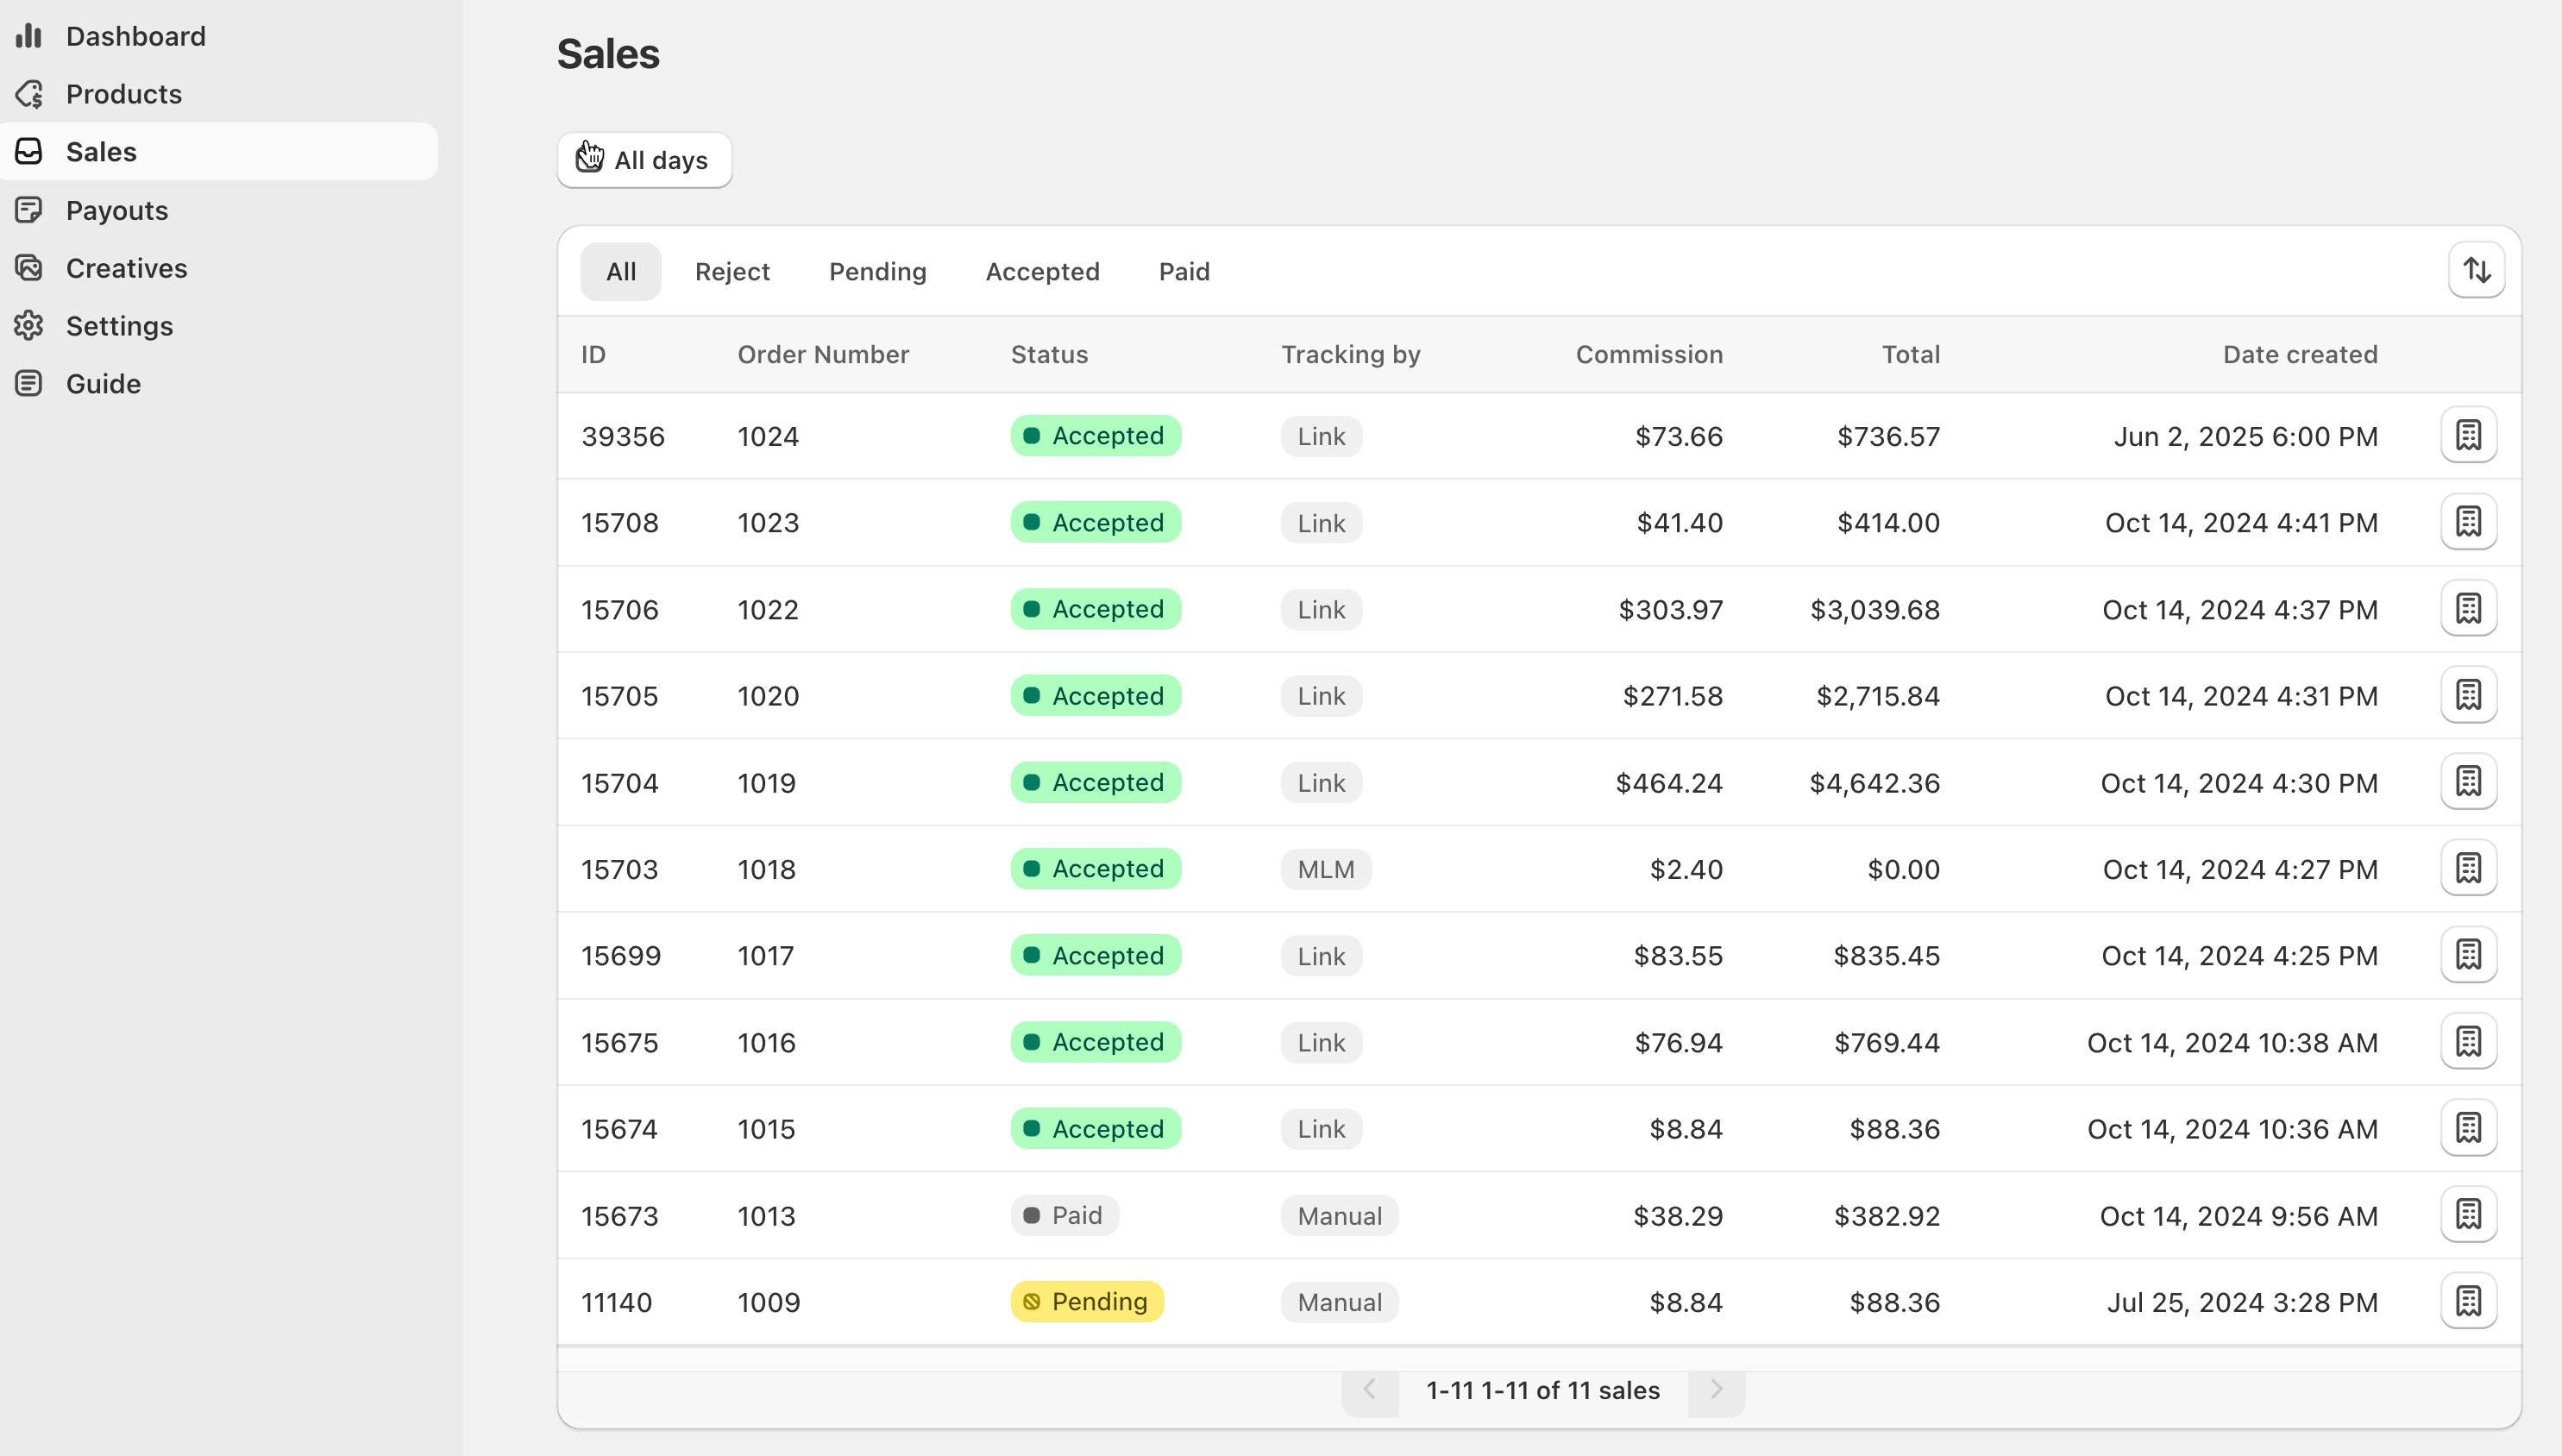This screenshot has width=2562, height=1456.
Task: Open receipt icon for order 1009
Action: (2468, 1301)
